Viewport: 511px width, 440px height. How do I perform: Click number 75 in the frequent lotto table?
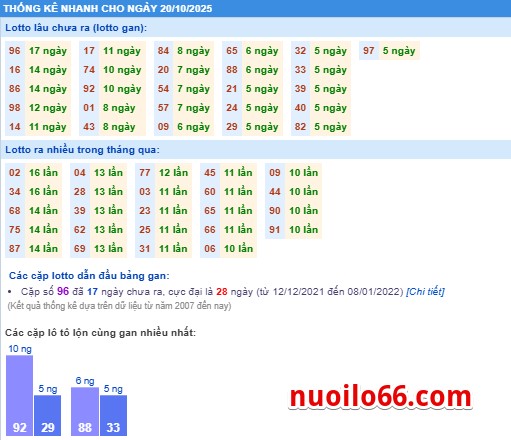(x=15, y=230)
